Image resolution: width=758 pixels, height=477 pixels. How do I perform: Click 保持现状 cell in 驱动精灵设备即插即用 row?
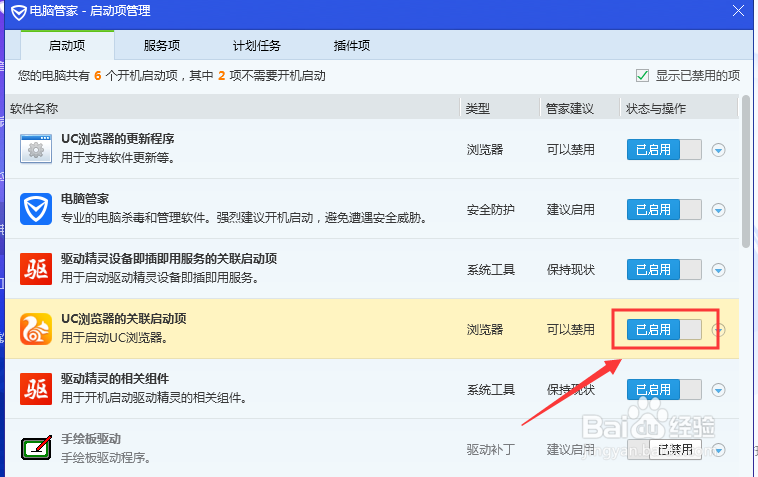570,270
